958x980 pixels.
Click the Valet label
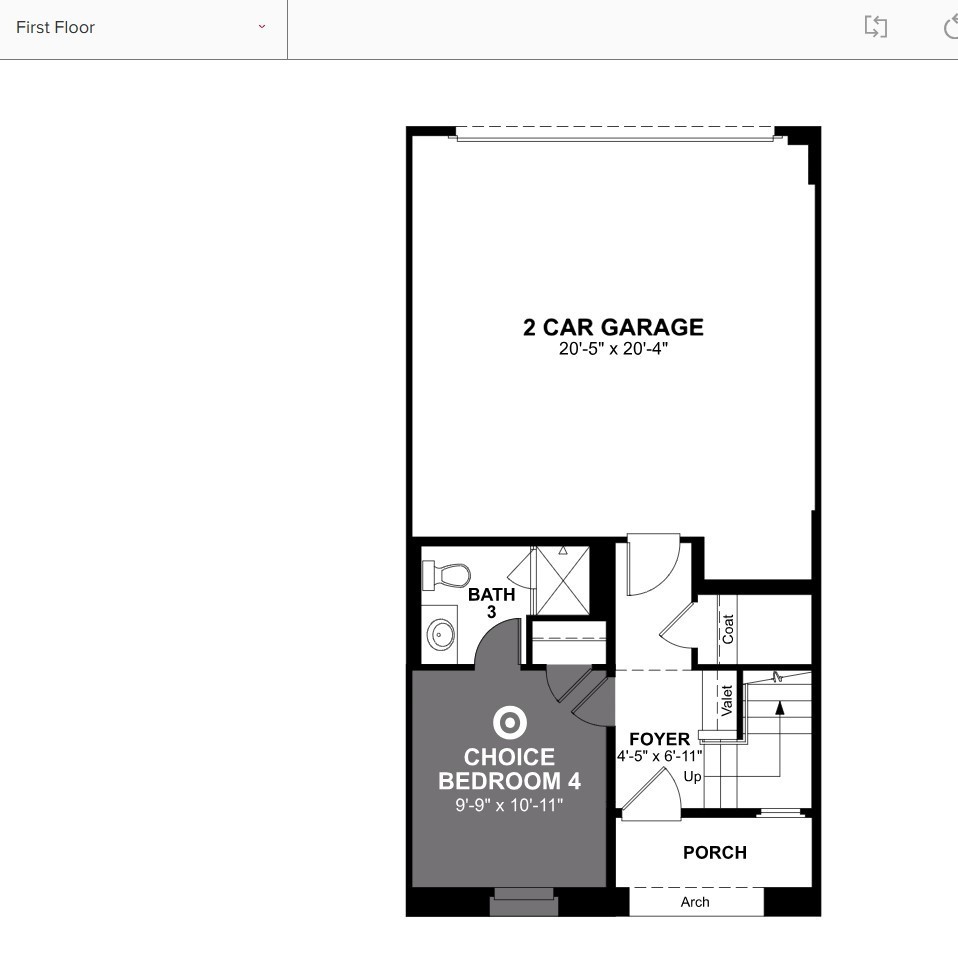tap(726, 701)
